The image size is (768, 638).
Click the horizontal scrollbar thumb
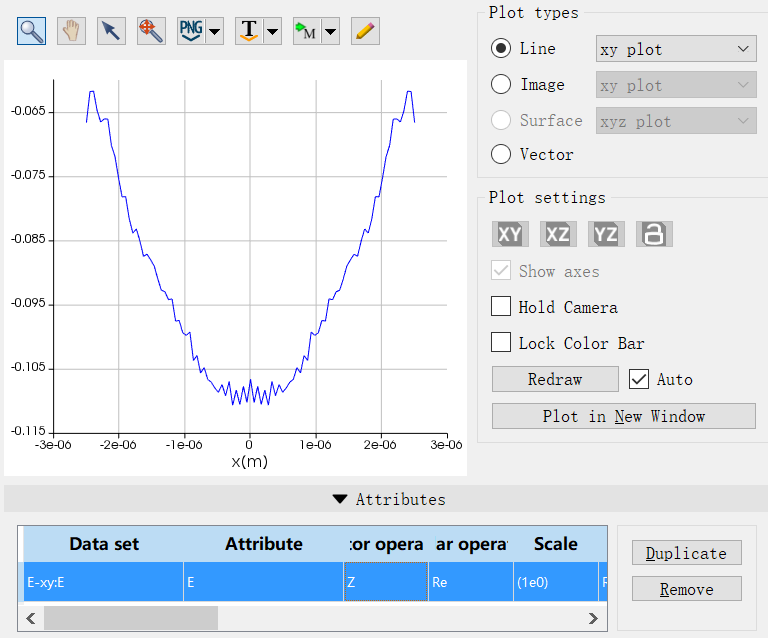pyautogui.click(x=131, y=618)
